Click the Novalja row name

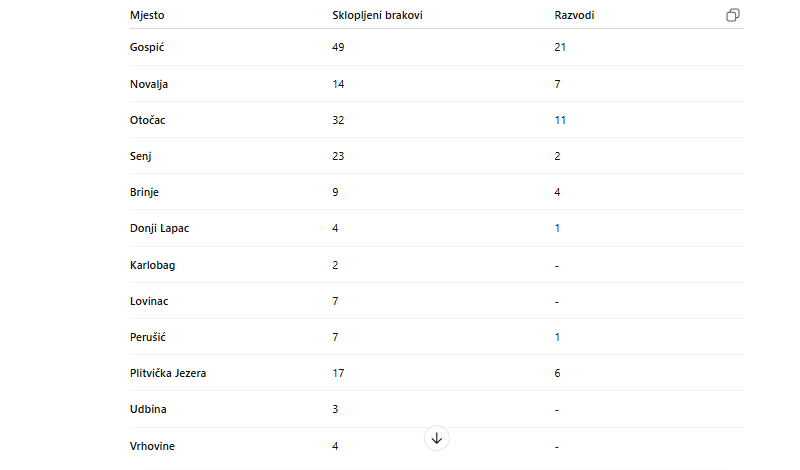pyautogui.click(x=148, y=84)
